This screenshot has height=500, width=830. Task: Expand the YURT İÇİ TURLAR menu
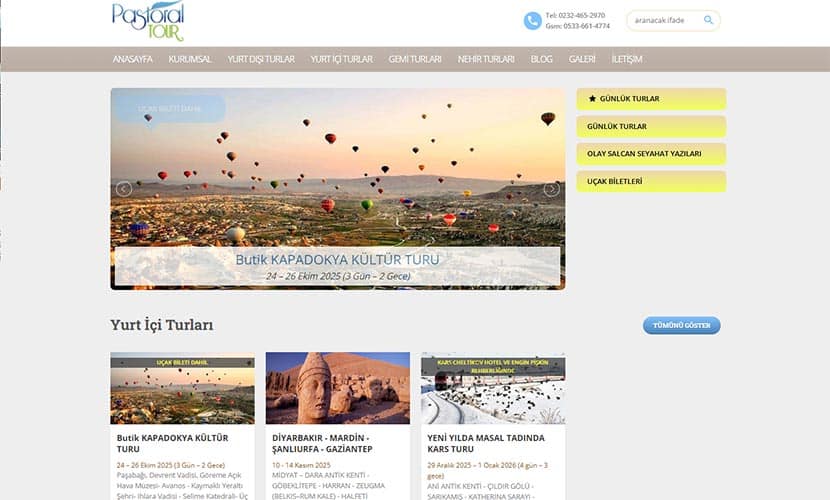click(341, 59)
